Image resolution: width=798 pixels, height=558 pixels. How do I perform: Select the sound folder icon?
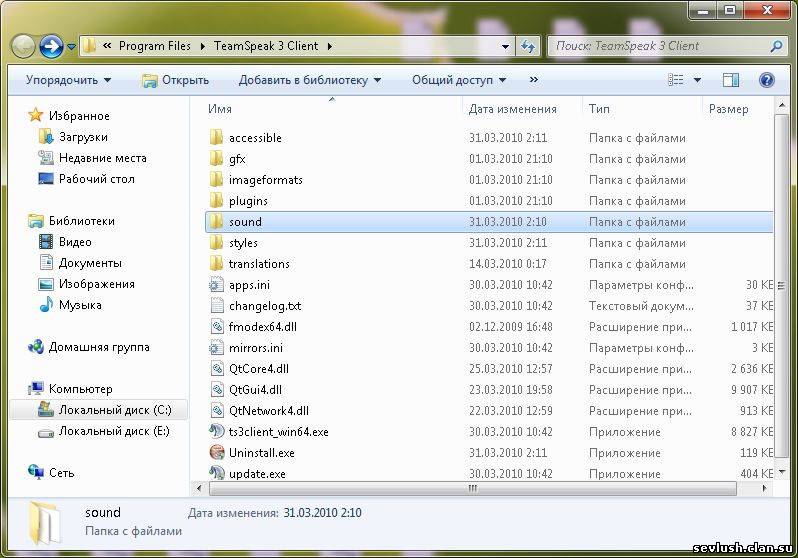tap(216, 221)
